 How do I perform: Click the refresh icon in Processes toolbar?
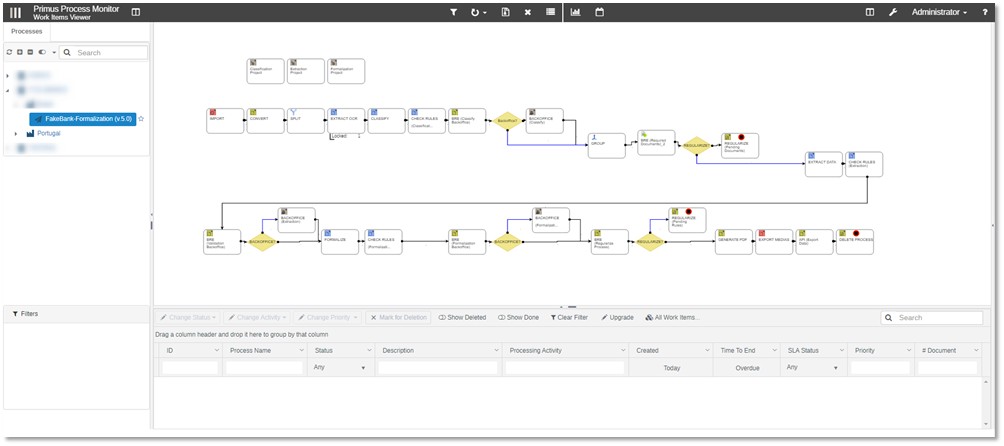[x=10, y=52]
